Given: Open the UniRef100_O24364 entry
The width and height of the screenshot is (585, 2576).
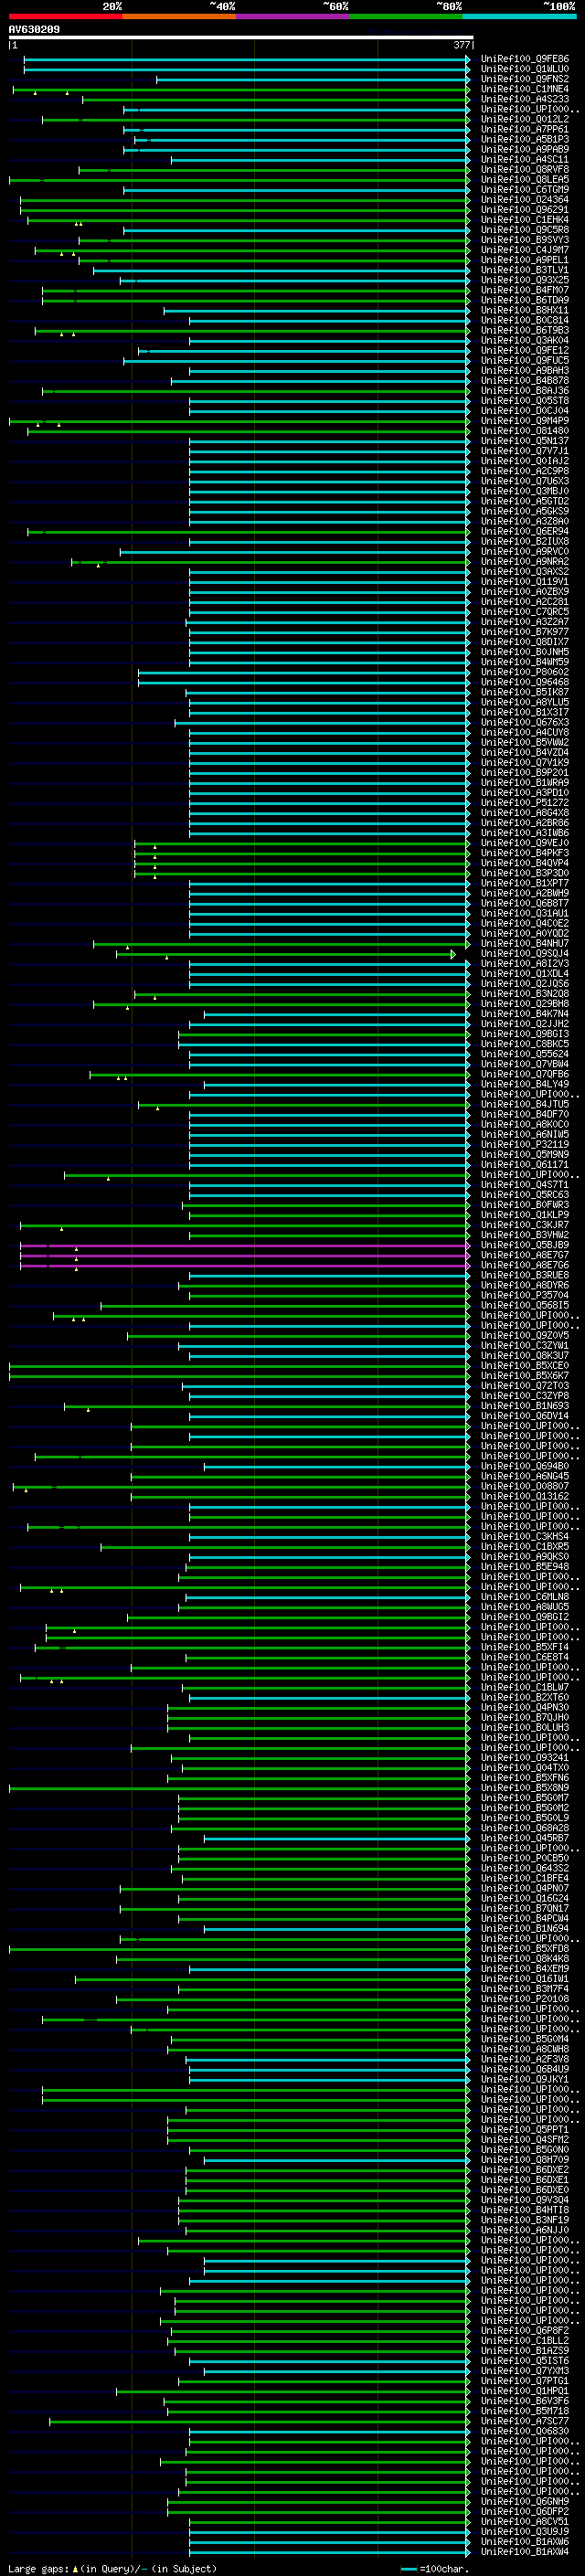Looking at the screenshot, I should coord(524,200).
